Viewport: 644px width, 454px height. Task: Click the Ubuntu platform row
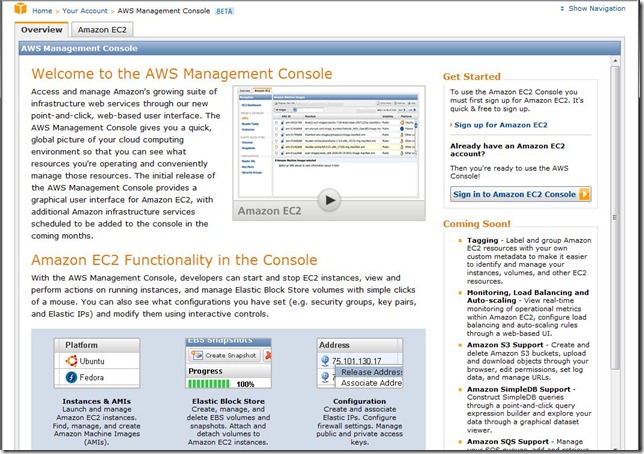coord(97,361)
